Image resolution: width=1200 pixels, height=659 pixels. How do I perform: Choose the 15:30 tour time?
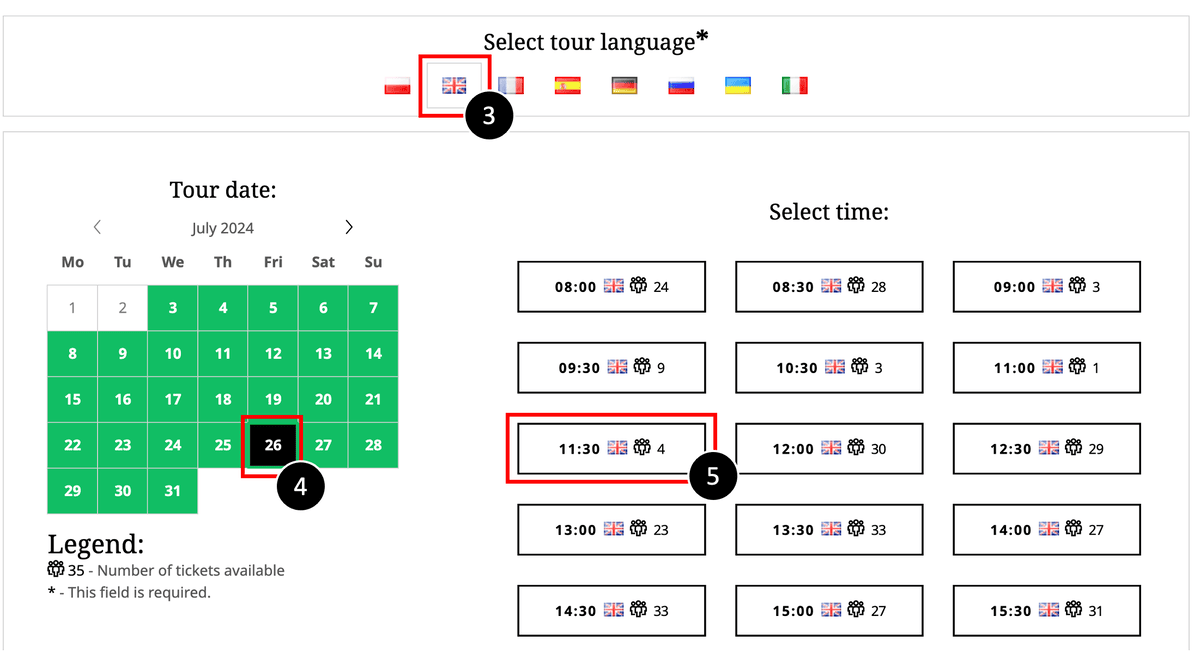pos(1047,611)
